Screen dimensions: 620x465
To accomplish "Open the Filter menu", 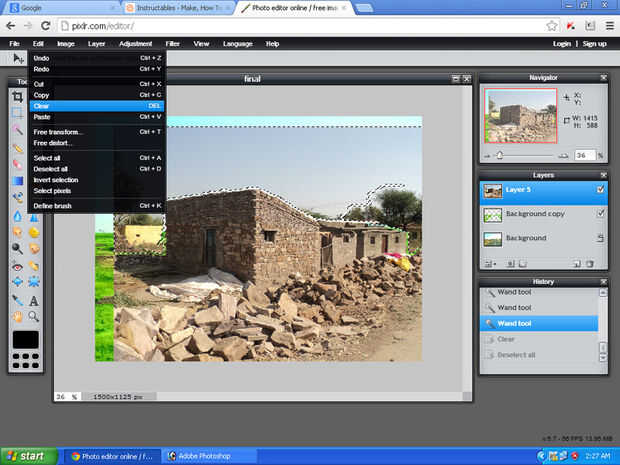I will pyautogui.click(x=172, y=43).
